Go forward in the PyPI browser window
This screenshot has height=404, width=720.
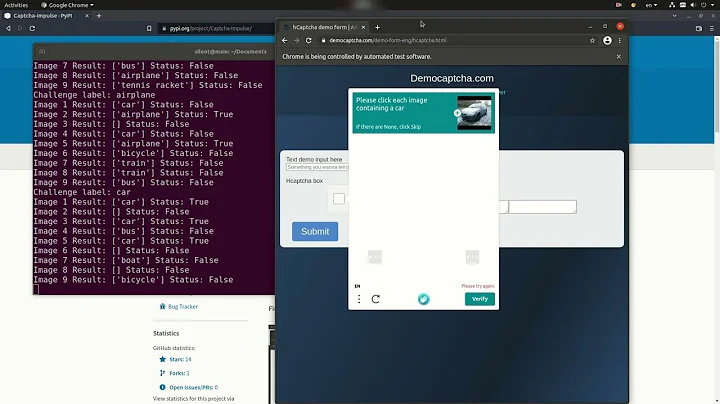(x=20, y=28)
